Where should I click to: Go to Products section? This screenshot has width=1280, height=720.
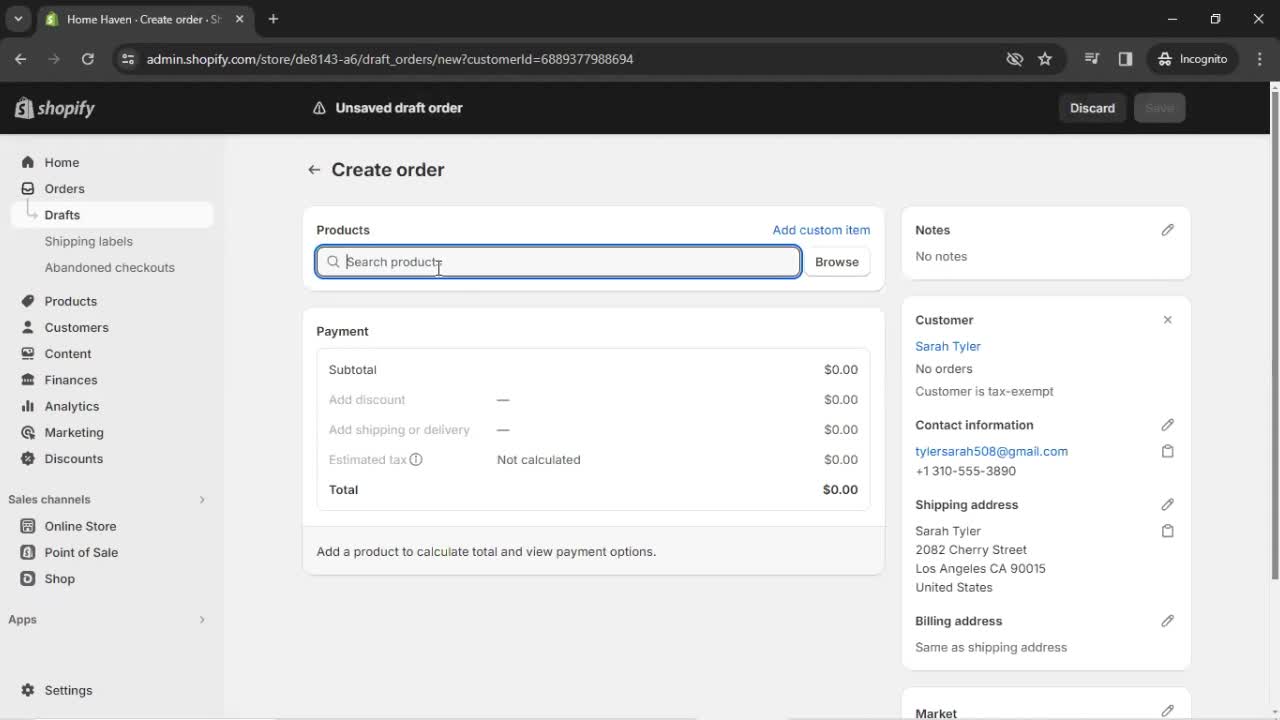click(70, 301)
